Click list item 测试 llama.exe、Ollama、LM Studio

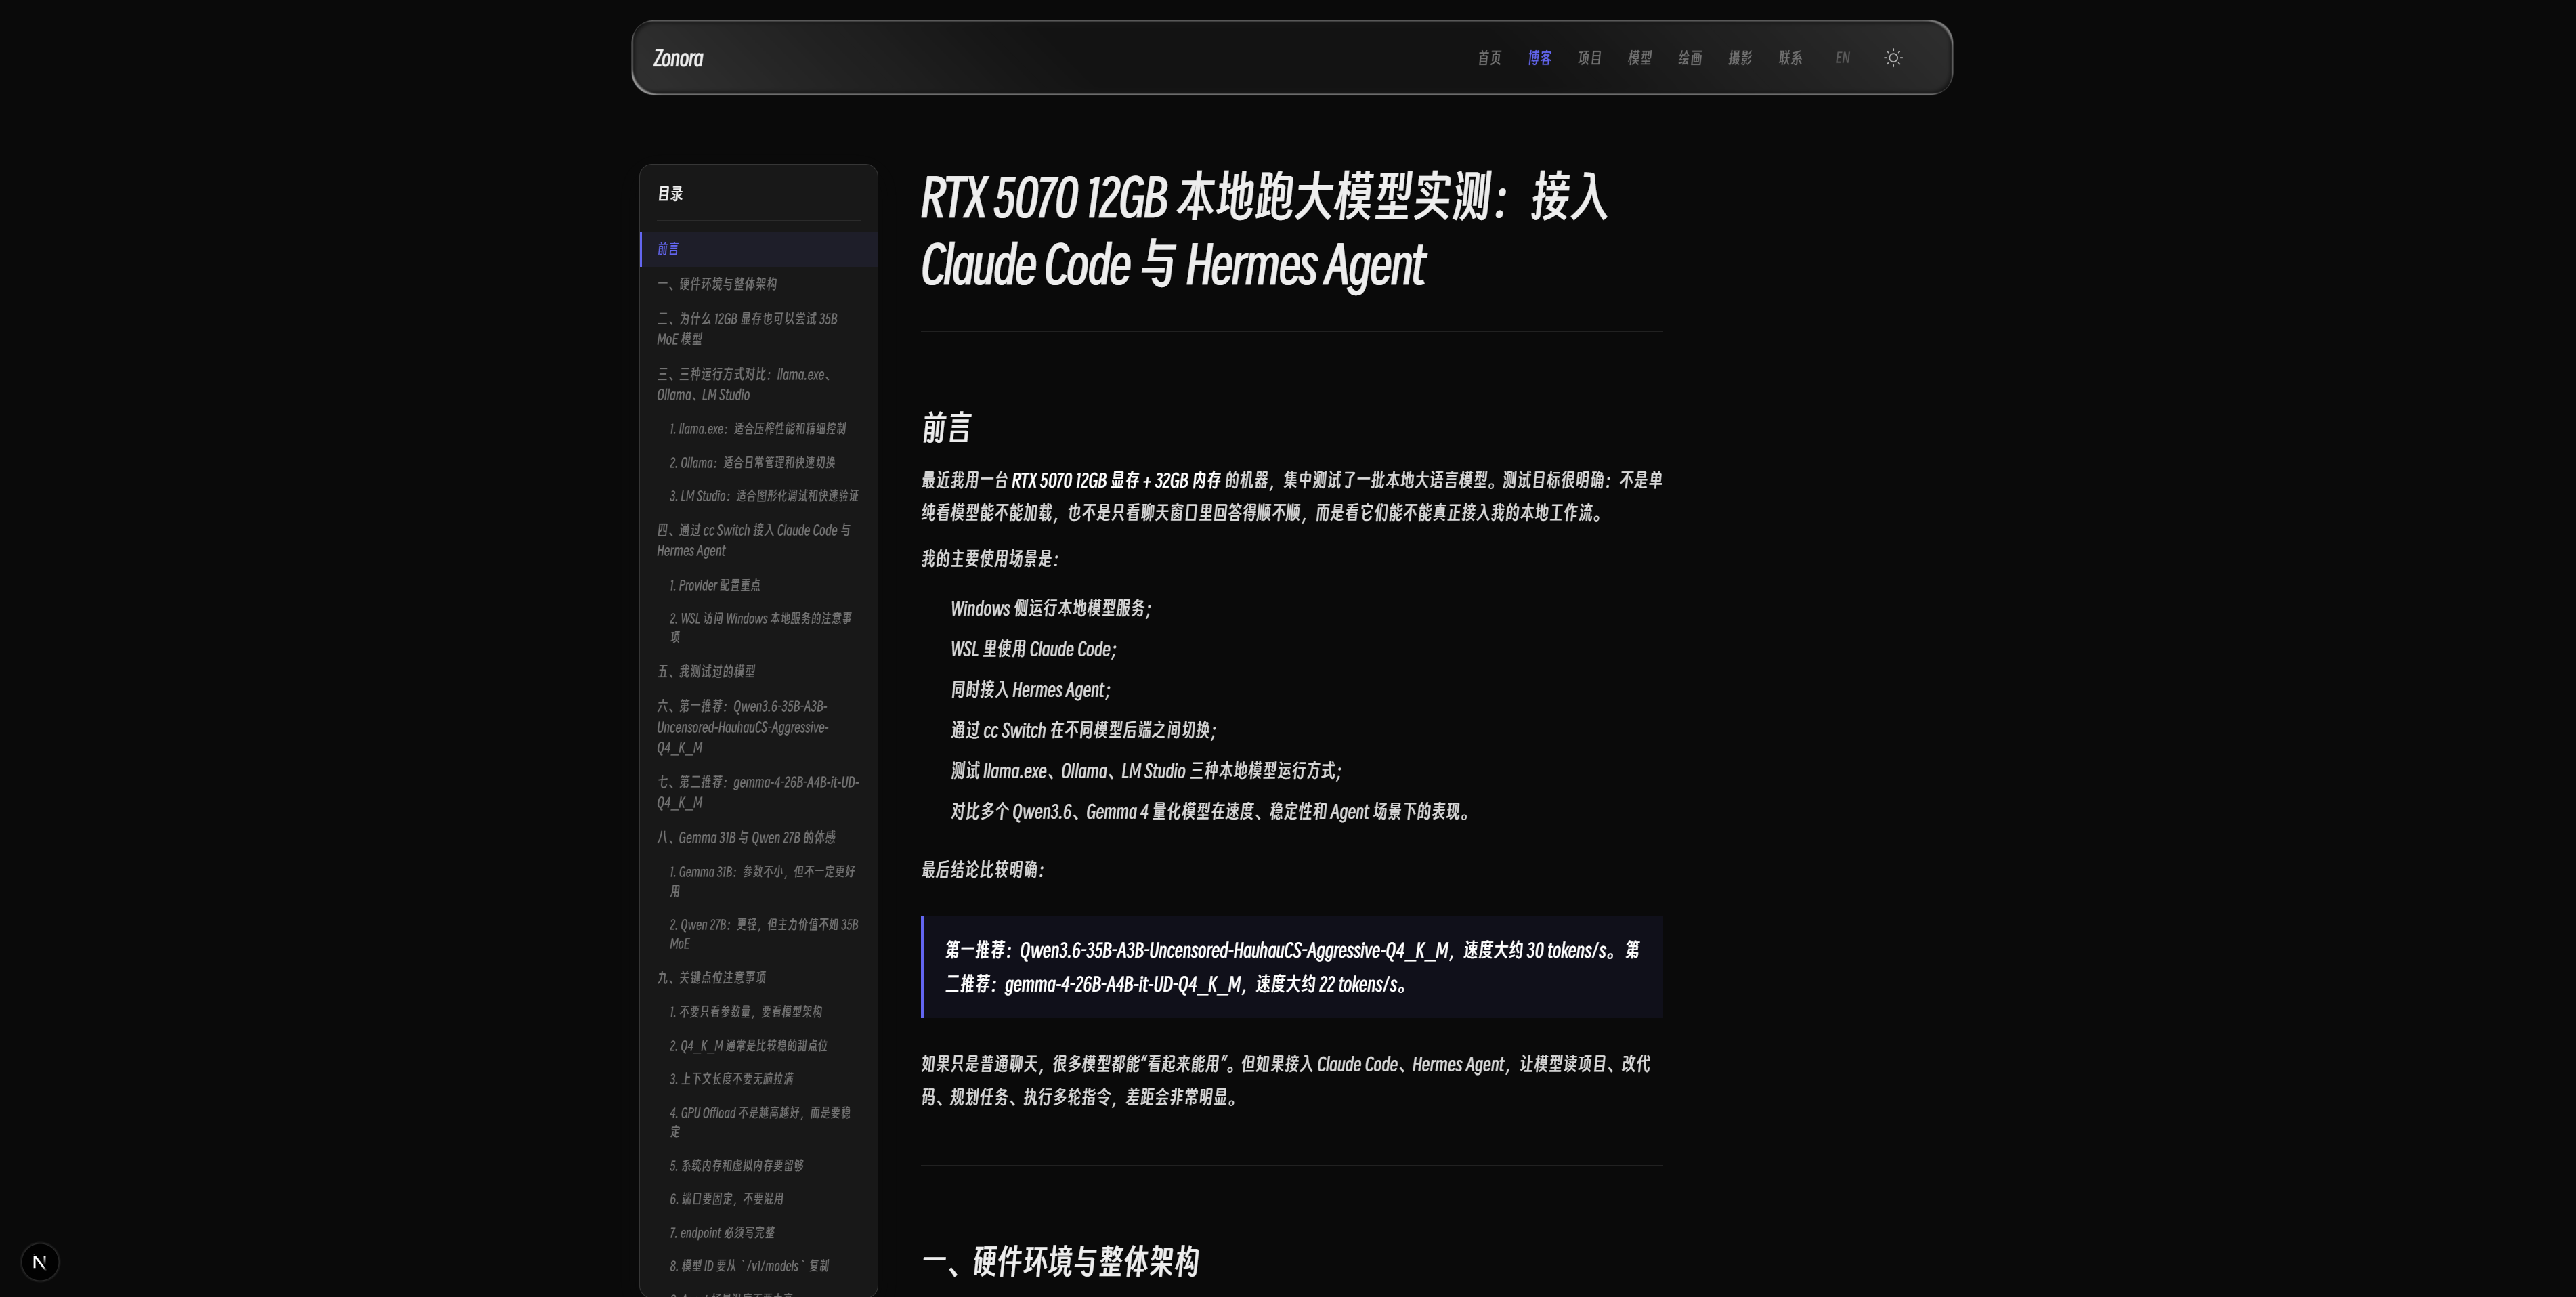tap(1146, 771)
